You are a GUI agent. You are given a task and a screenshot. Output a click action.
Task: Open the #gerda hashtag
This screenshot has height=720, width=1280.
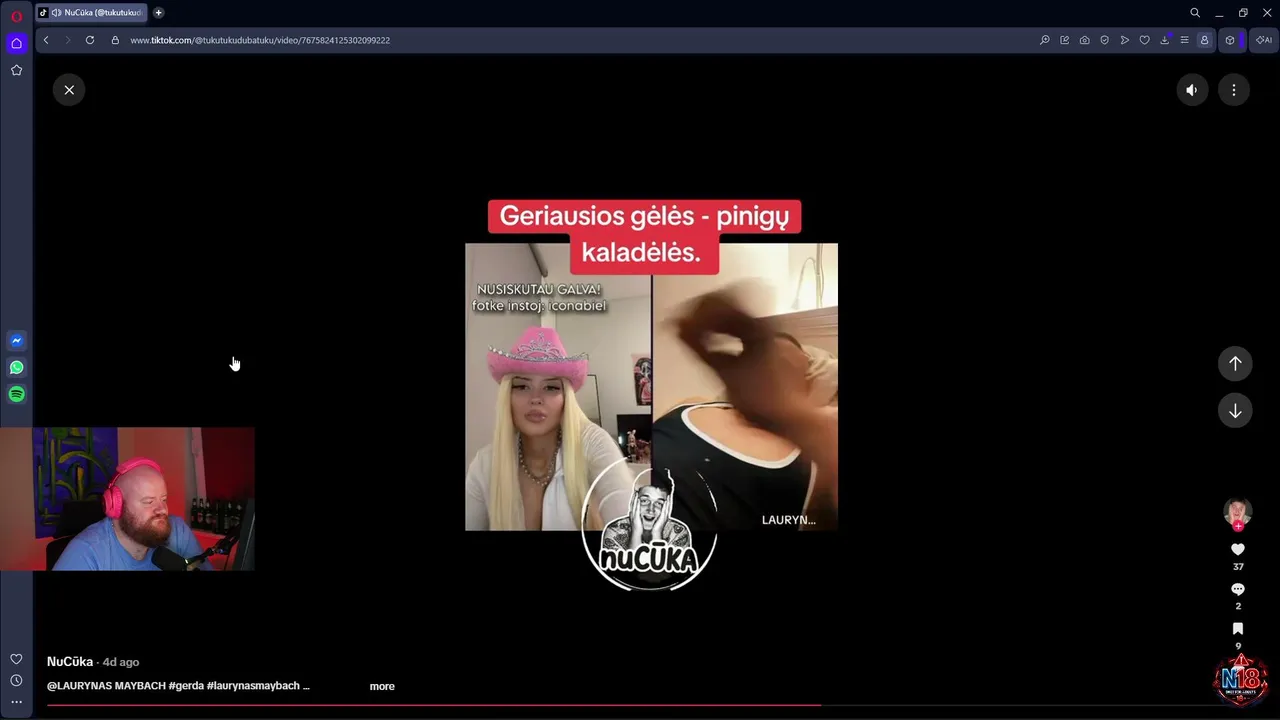coord(186,686)
